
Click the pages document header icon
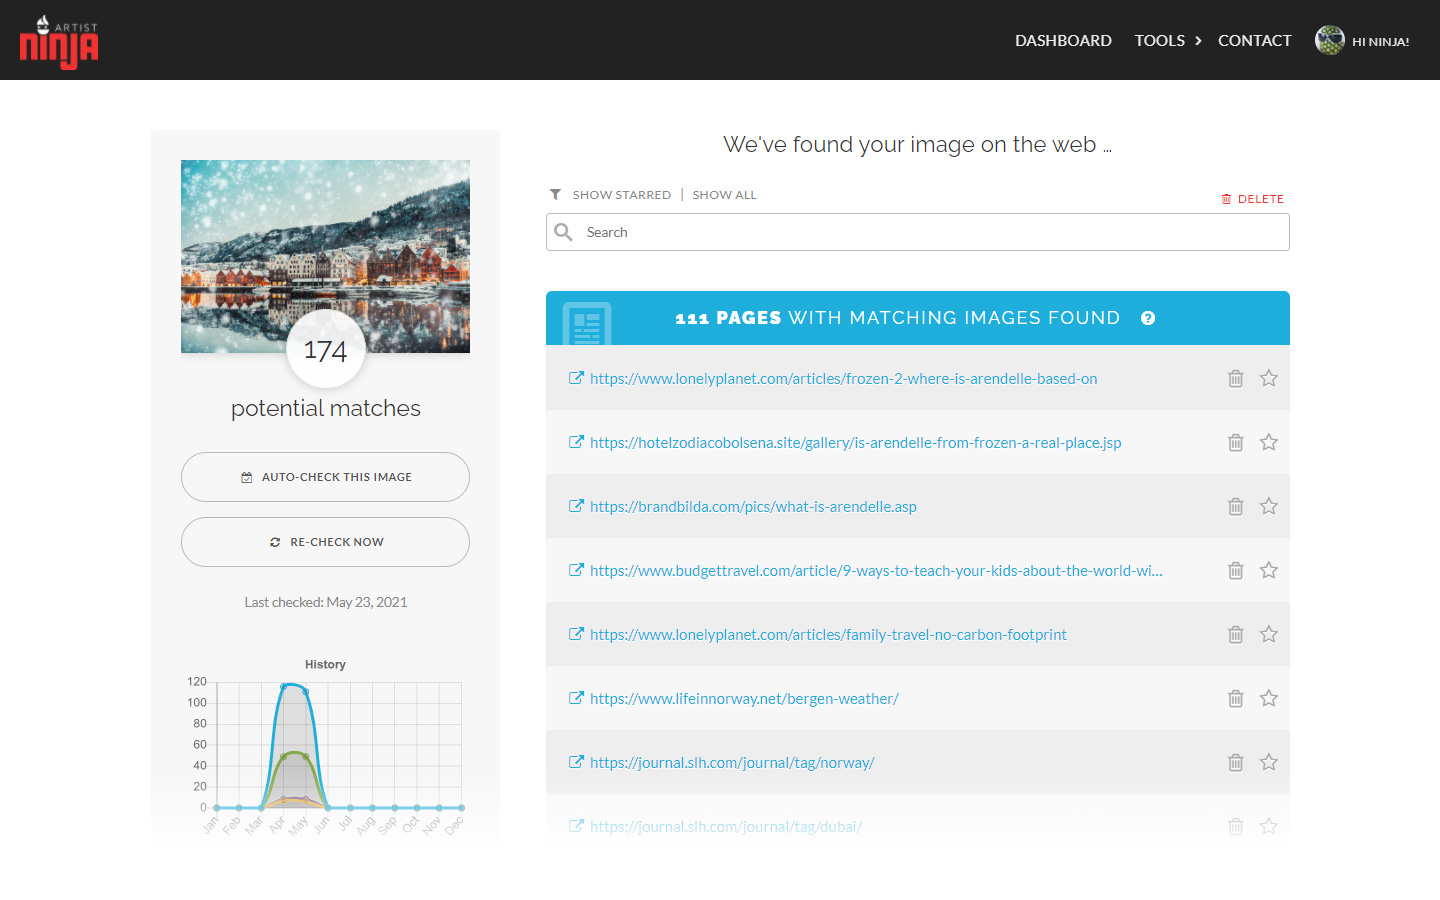(x=587, y=323)
